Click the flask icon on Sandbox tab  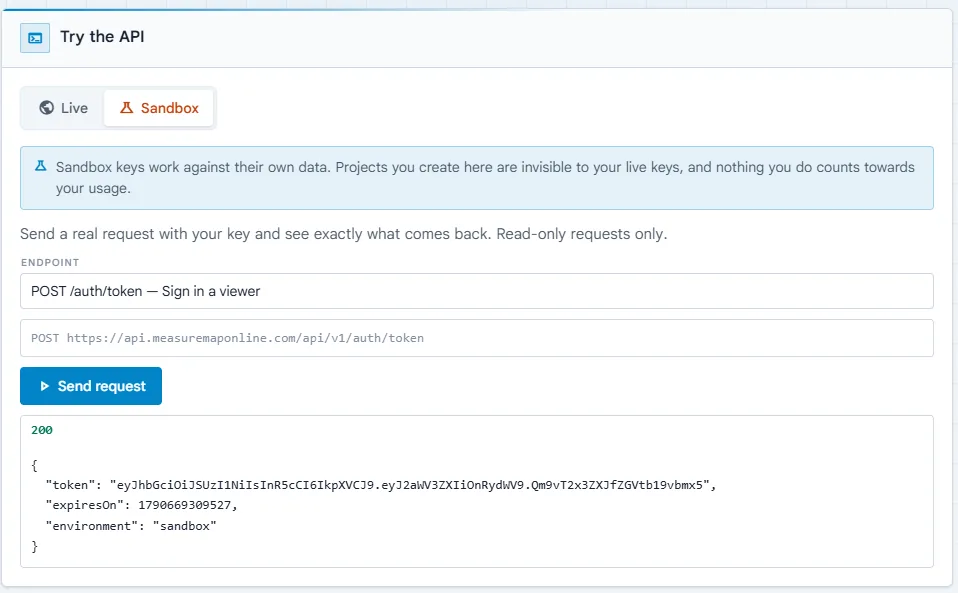[126, 107]
